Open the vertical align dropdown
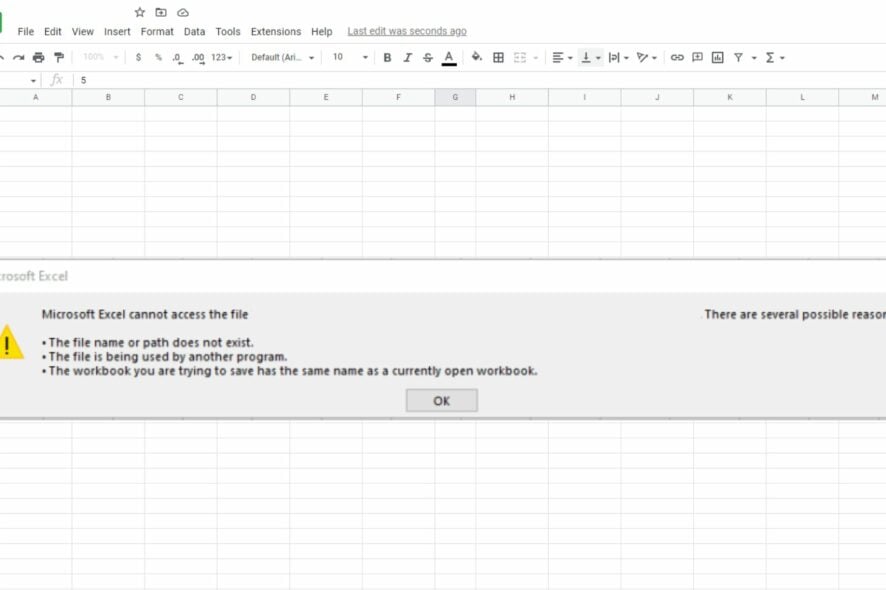The image size is (886, 590). pos(591,57)
